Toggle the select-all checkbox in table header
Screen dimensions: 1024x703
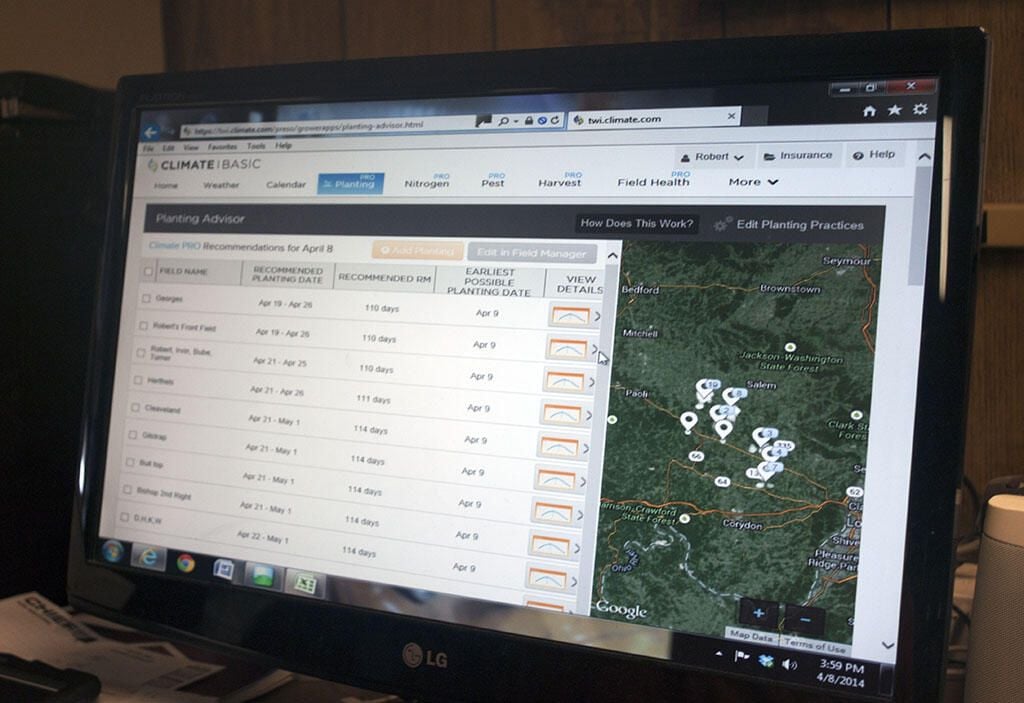[148, 270]
